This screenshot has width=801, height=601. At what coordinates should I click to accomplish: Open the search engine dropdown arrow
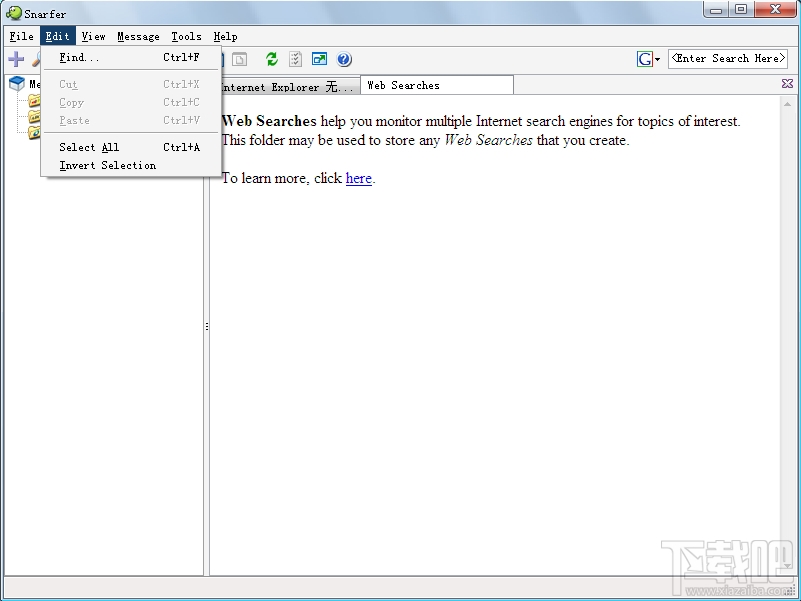[x=657, y=60]
